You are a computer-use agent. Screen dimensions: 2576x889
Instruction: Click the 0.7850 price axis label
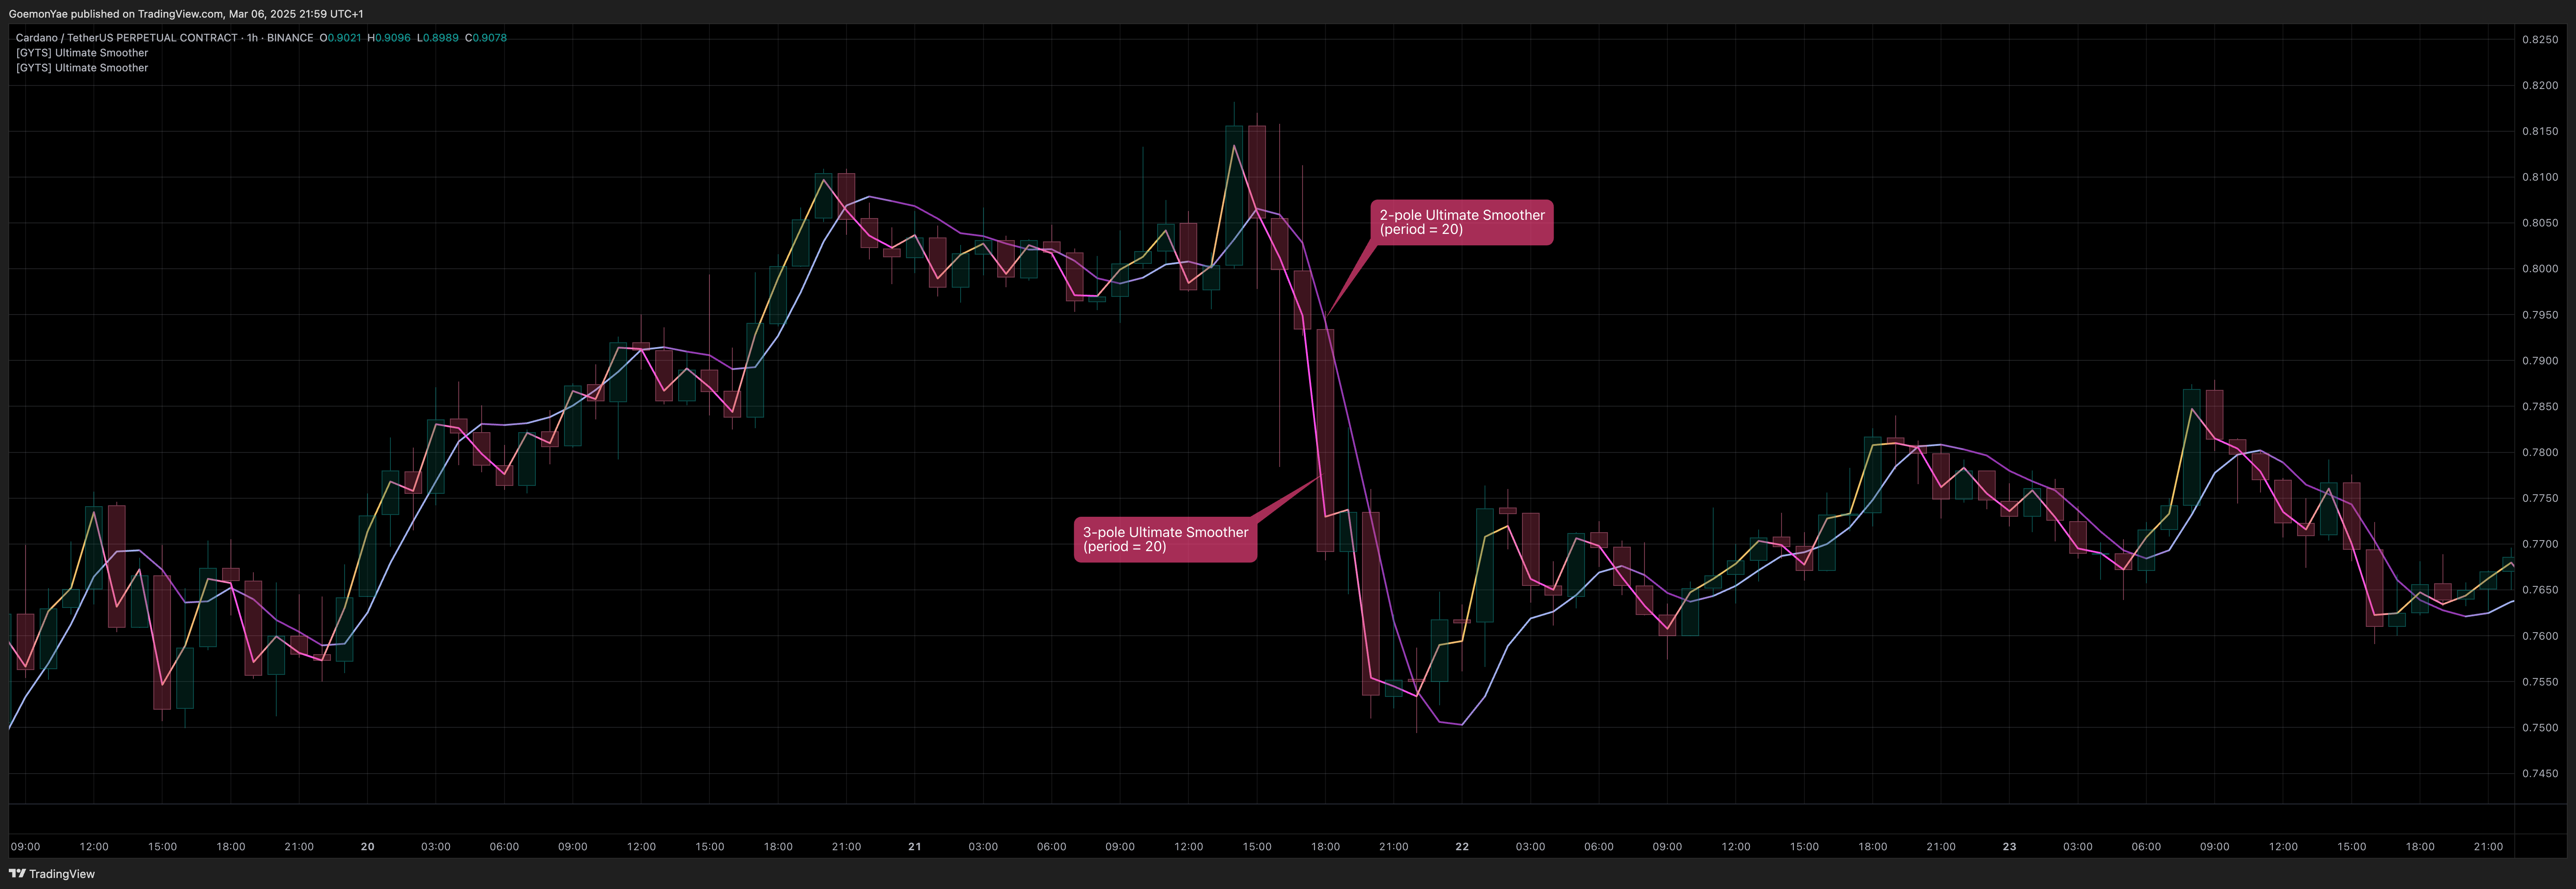(x=2540, y=407)
